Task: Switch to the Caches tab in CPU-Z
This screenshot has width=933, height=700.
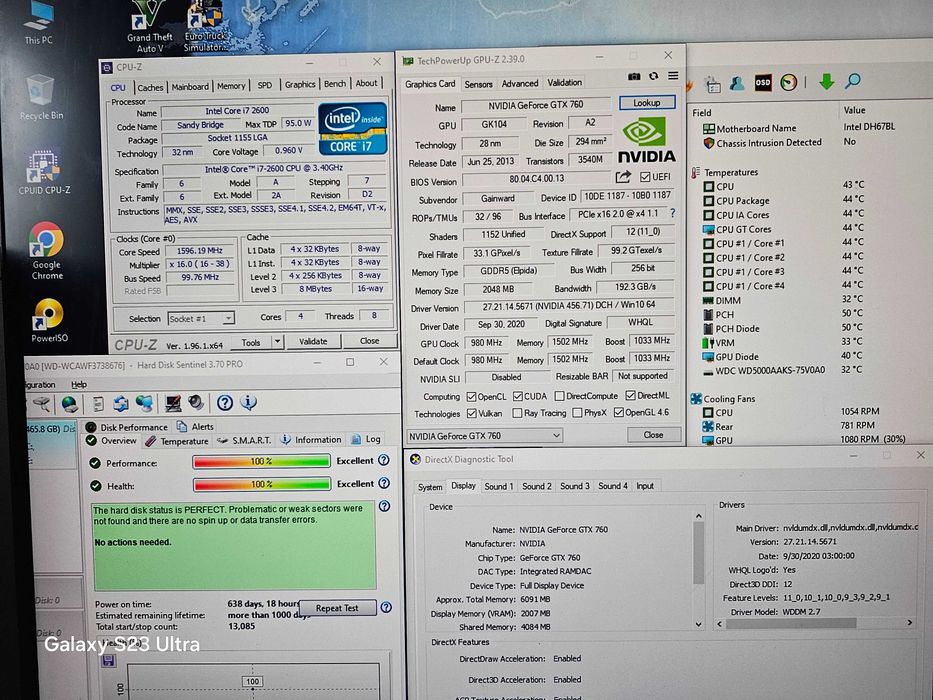Action: pyautogui.click(x=150, y=88)
